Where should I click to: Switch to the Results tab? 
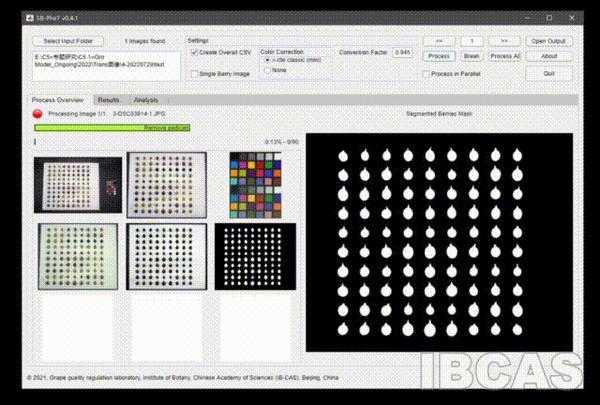pyautogui.click(x=108, y=100)
